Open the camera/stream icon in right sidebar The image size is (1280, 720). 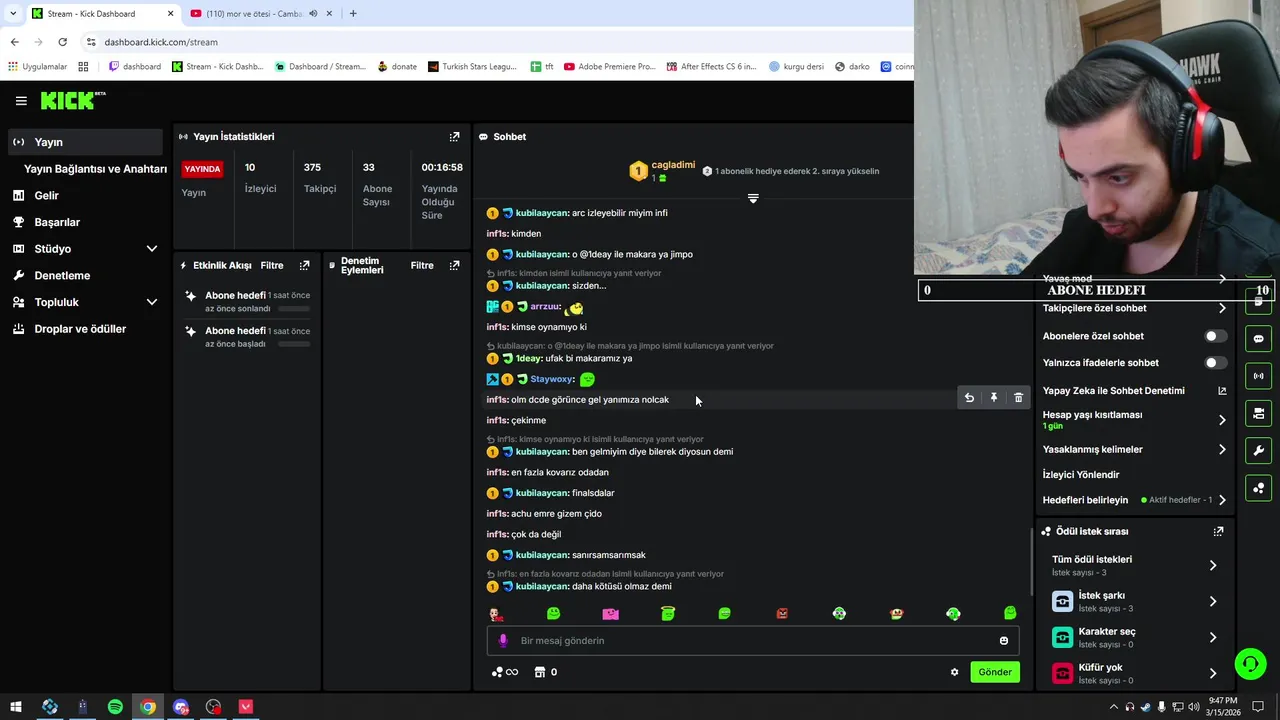(x=1258, y=413)
